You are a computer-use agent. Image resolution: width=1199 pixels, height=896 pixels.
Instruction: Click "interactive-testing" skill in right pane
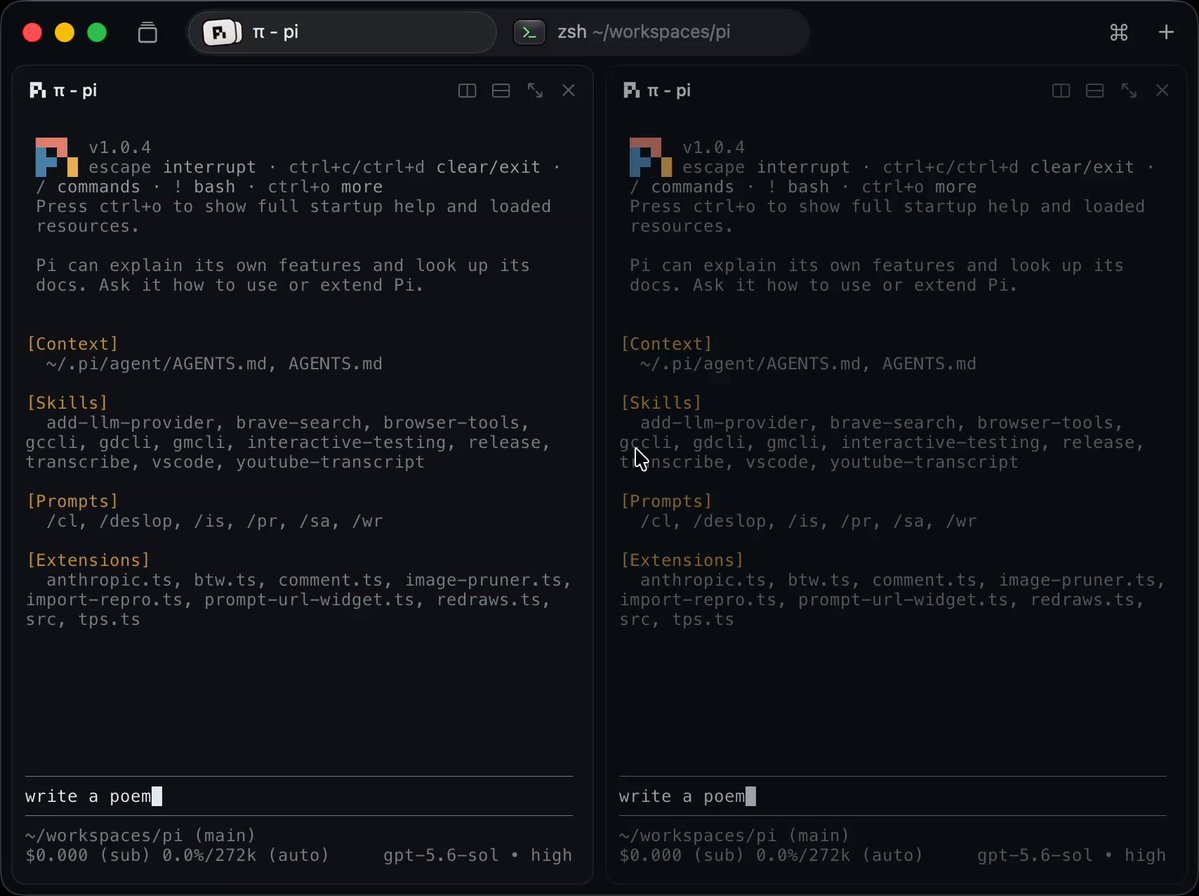pos(940,443)
